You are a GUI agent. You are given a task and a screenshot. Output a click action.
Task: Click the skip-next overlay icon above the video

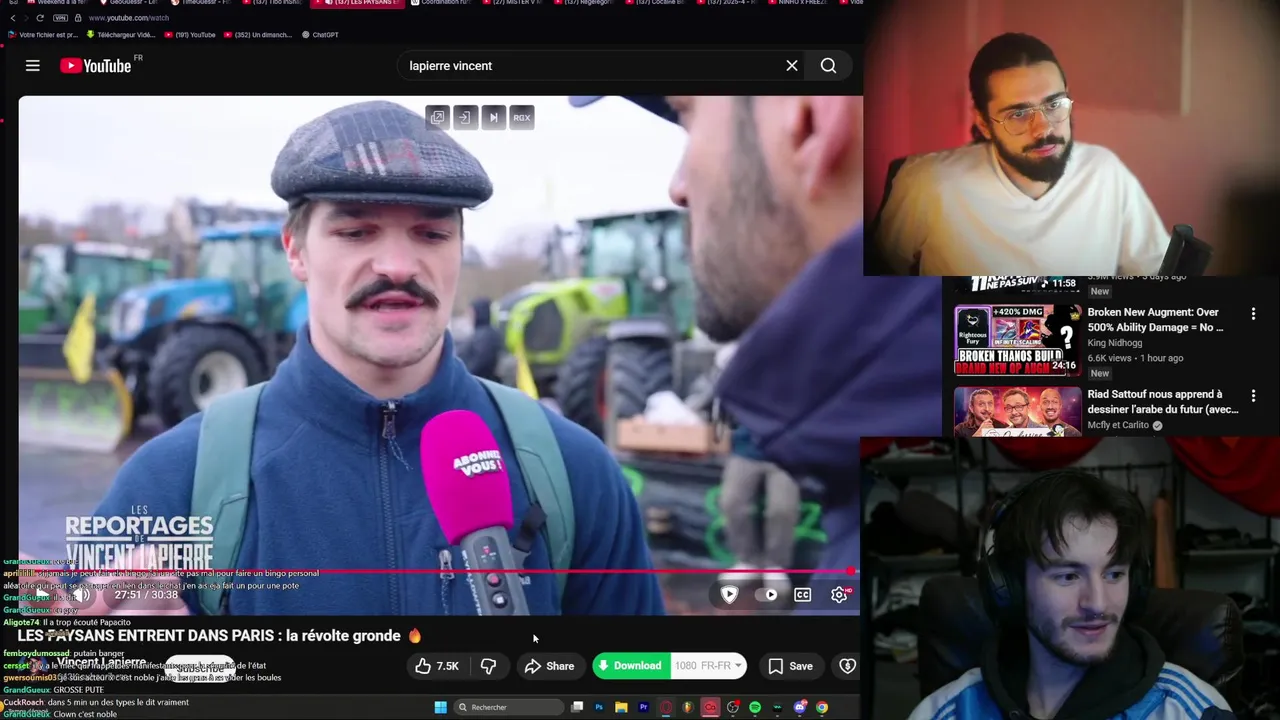(493, 117)
